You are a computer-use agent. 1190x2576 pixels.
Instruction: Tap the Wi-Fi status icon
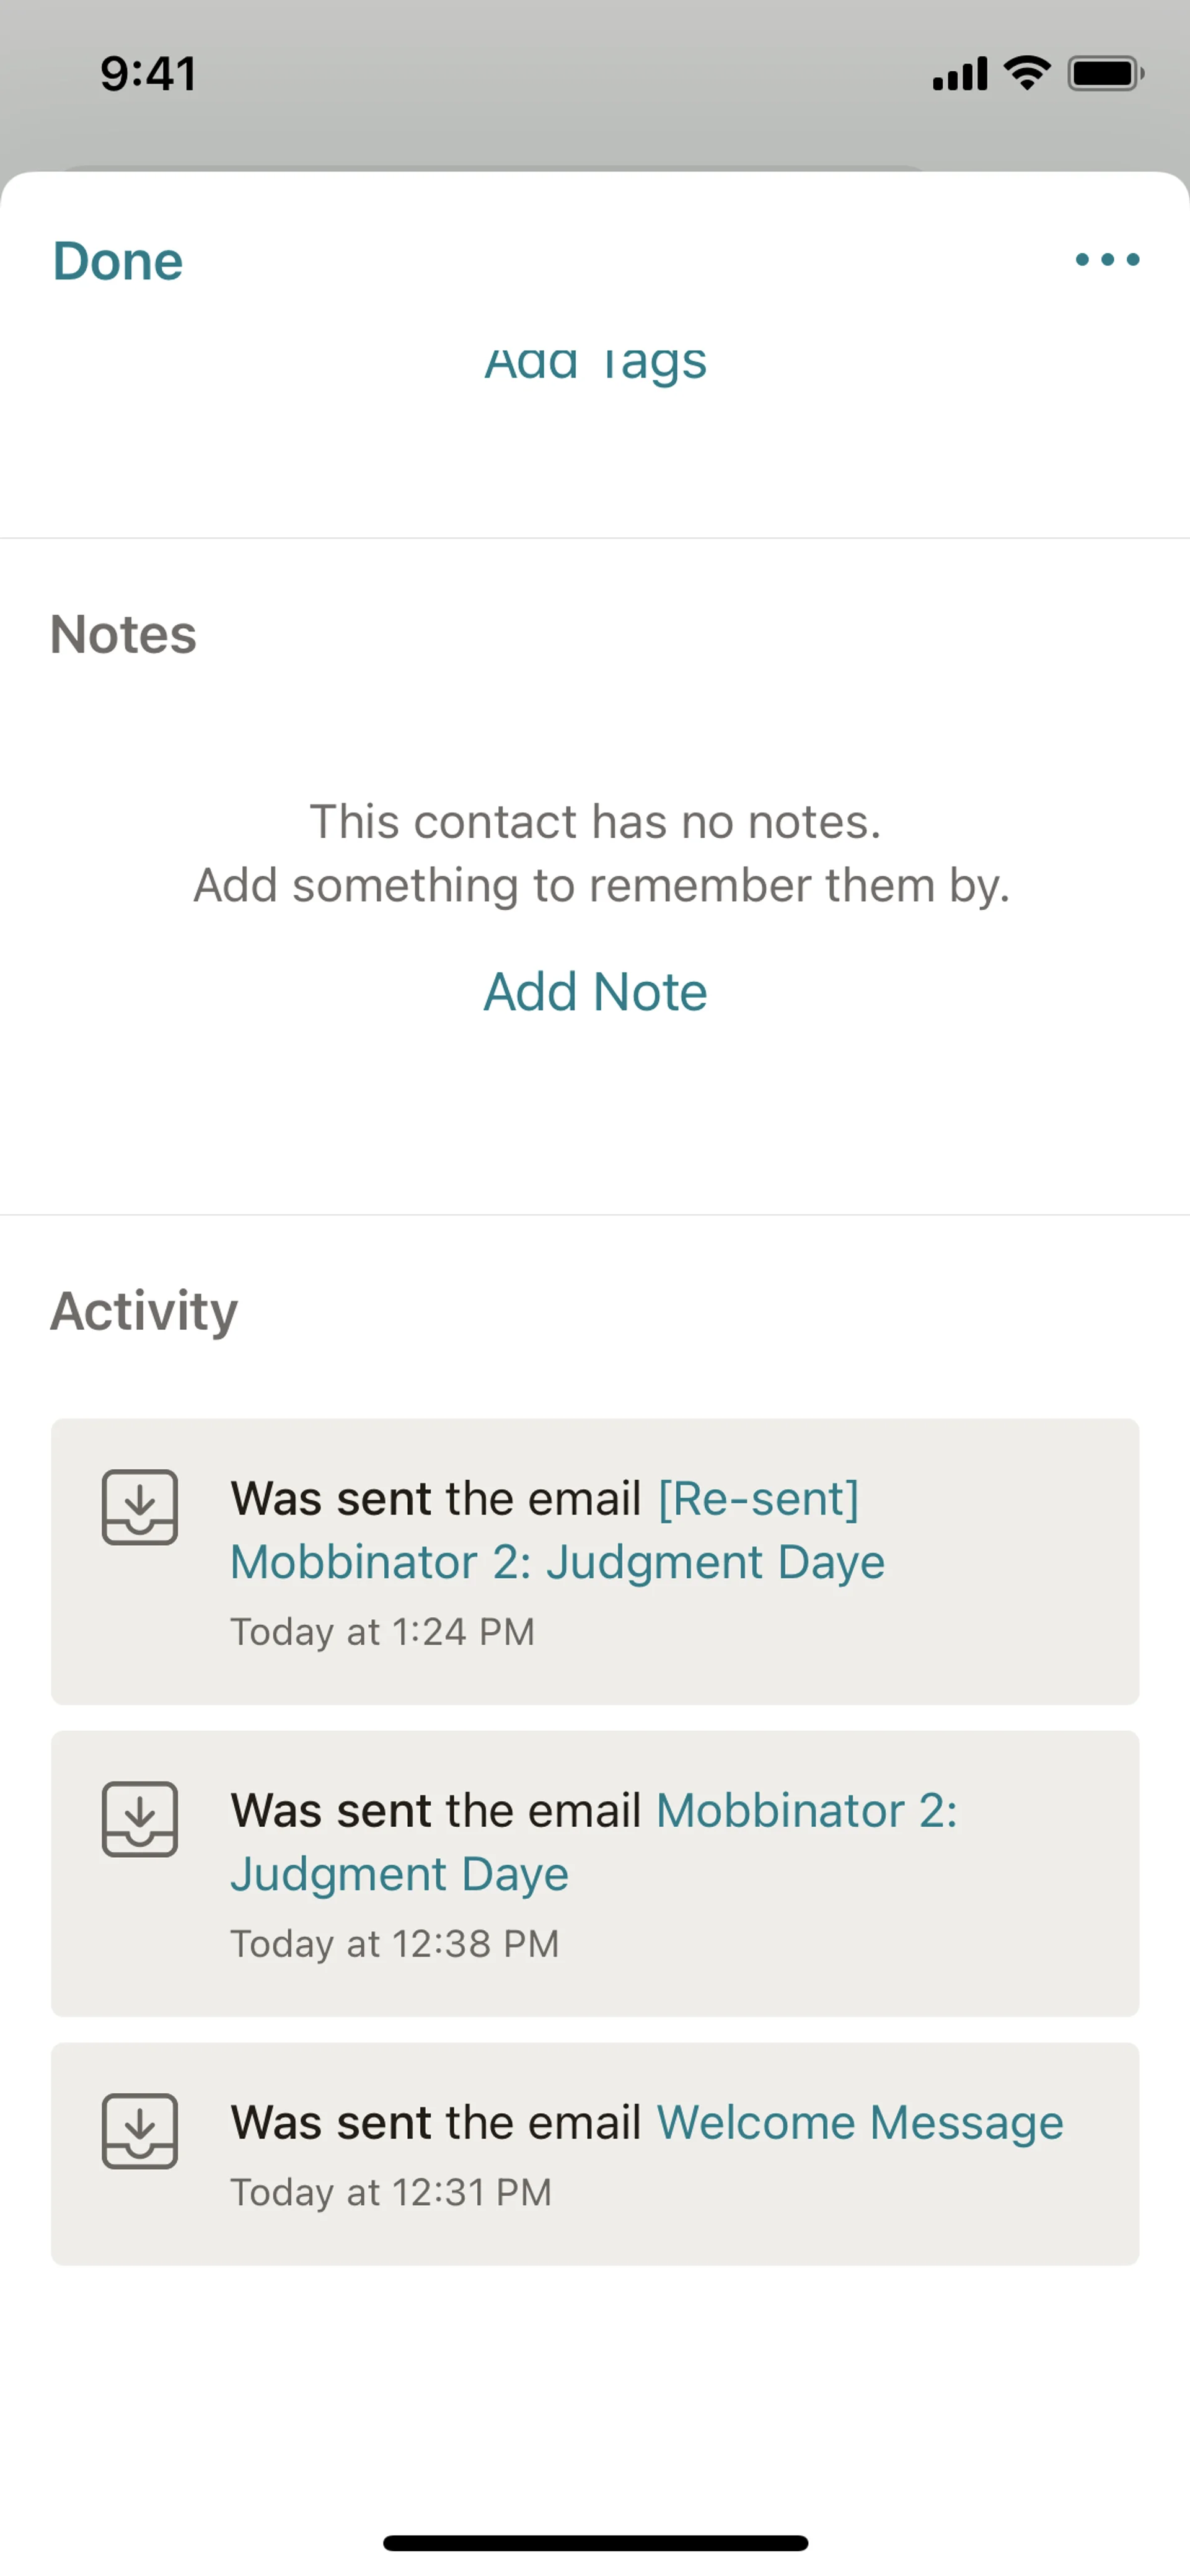point(1026,73)
